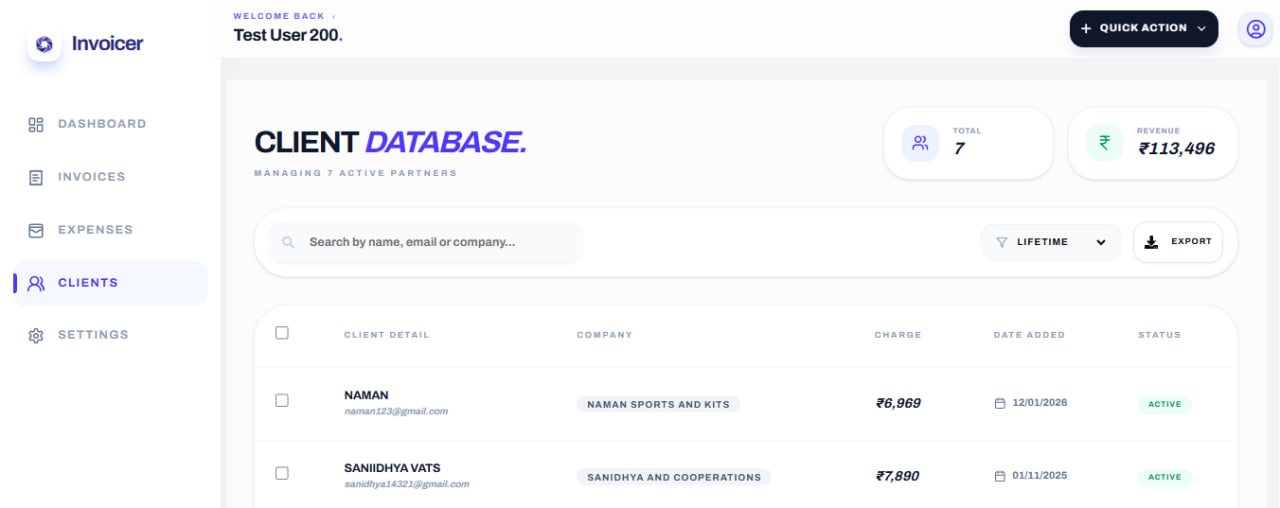This screenshot has width=1280, height=508.
Task: Open the user profile avatar icon
Action: coord(1256,29)
